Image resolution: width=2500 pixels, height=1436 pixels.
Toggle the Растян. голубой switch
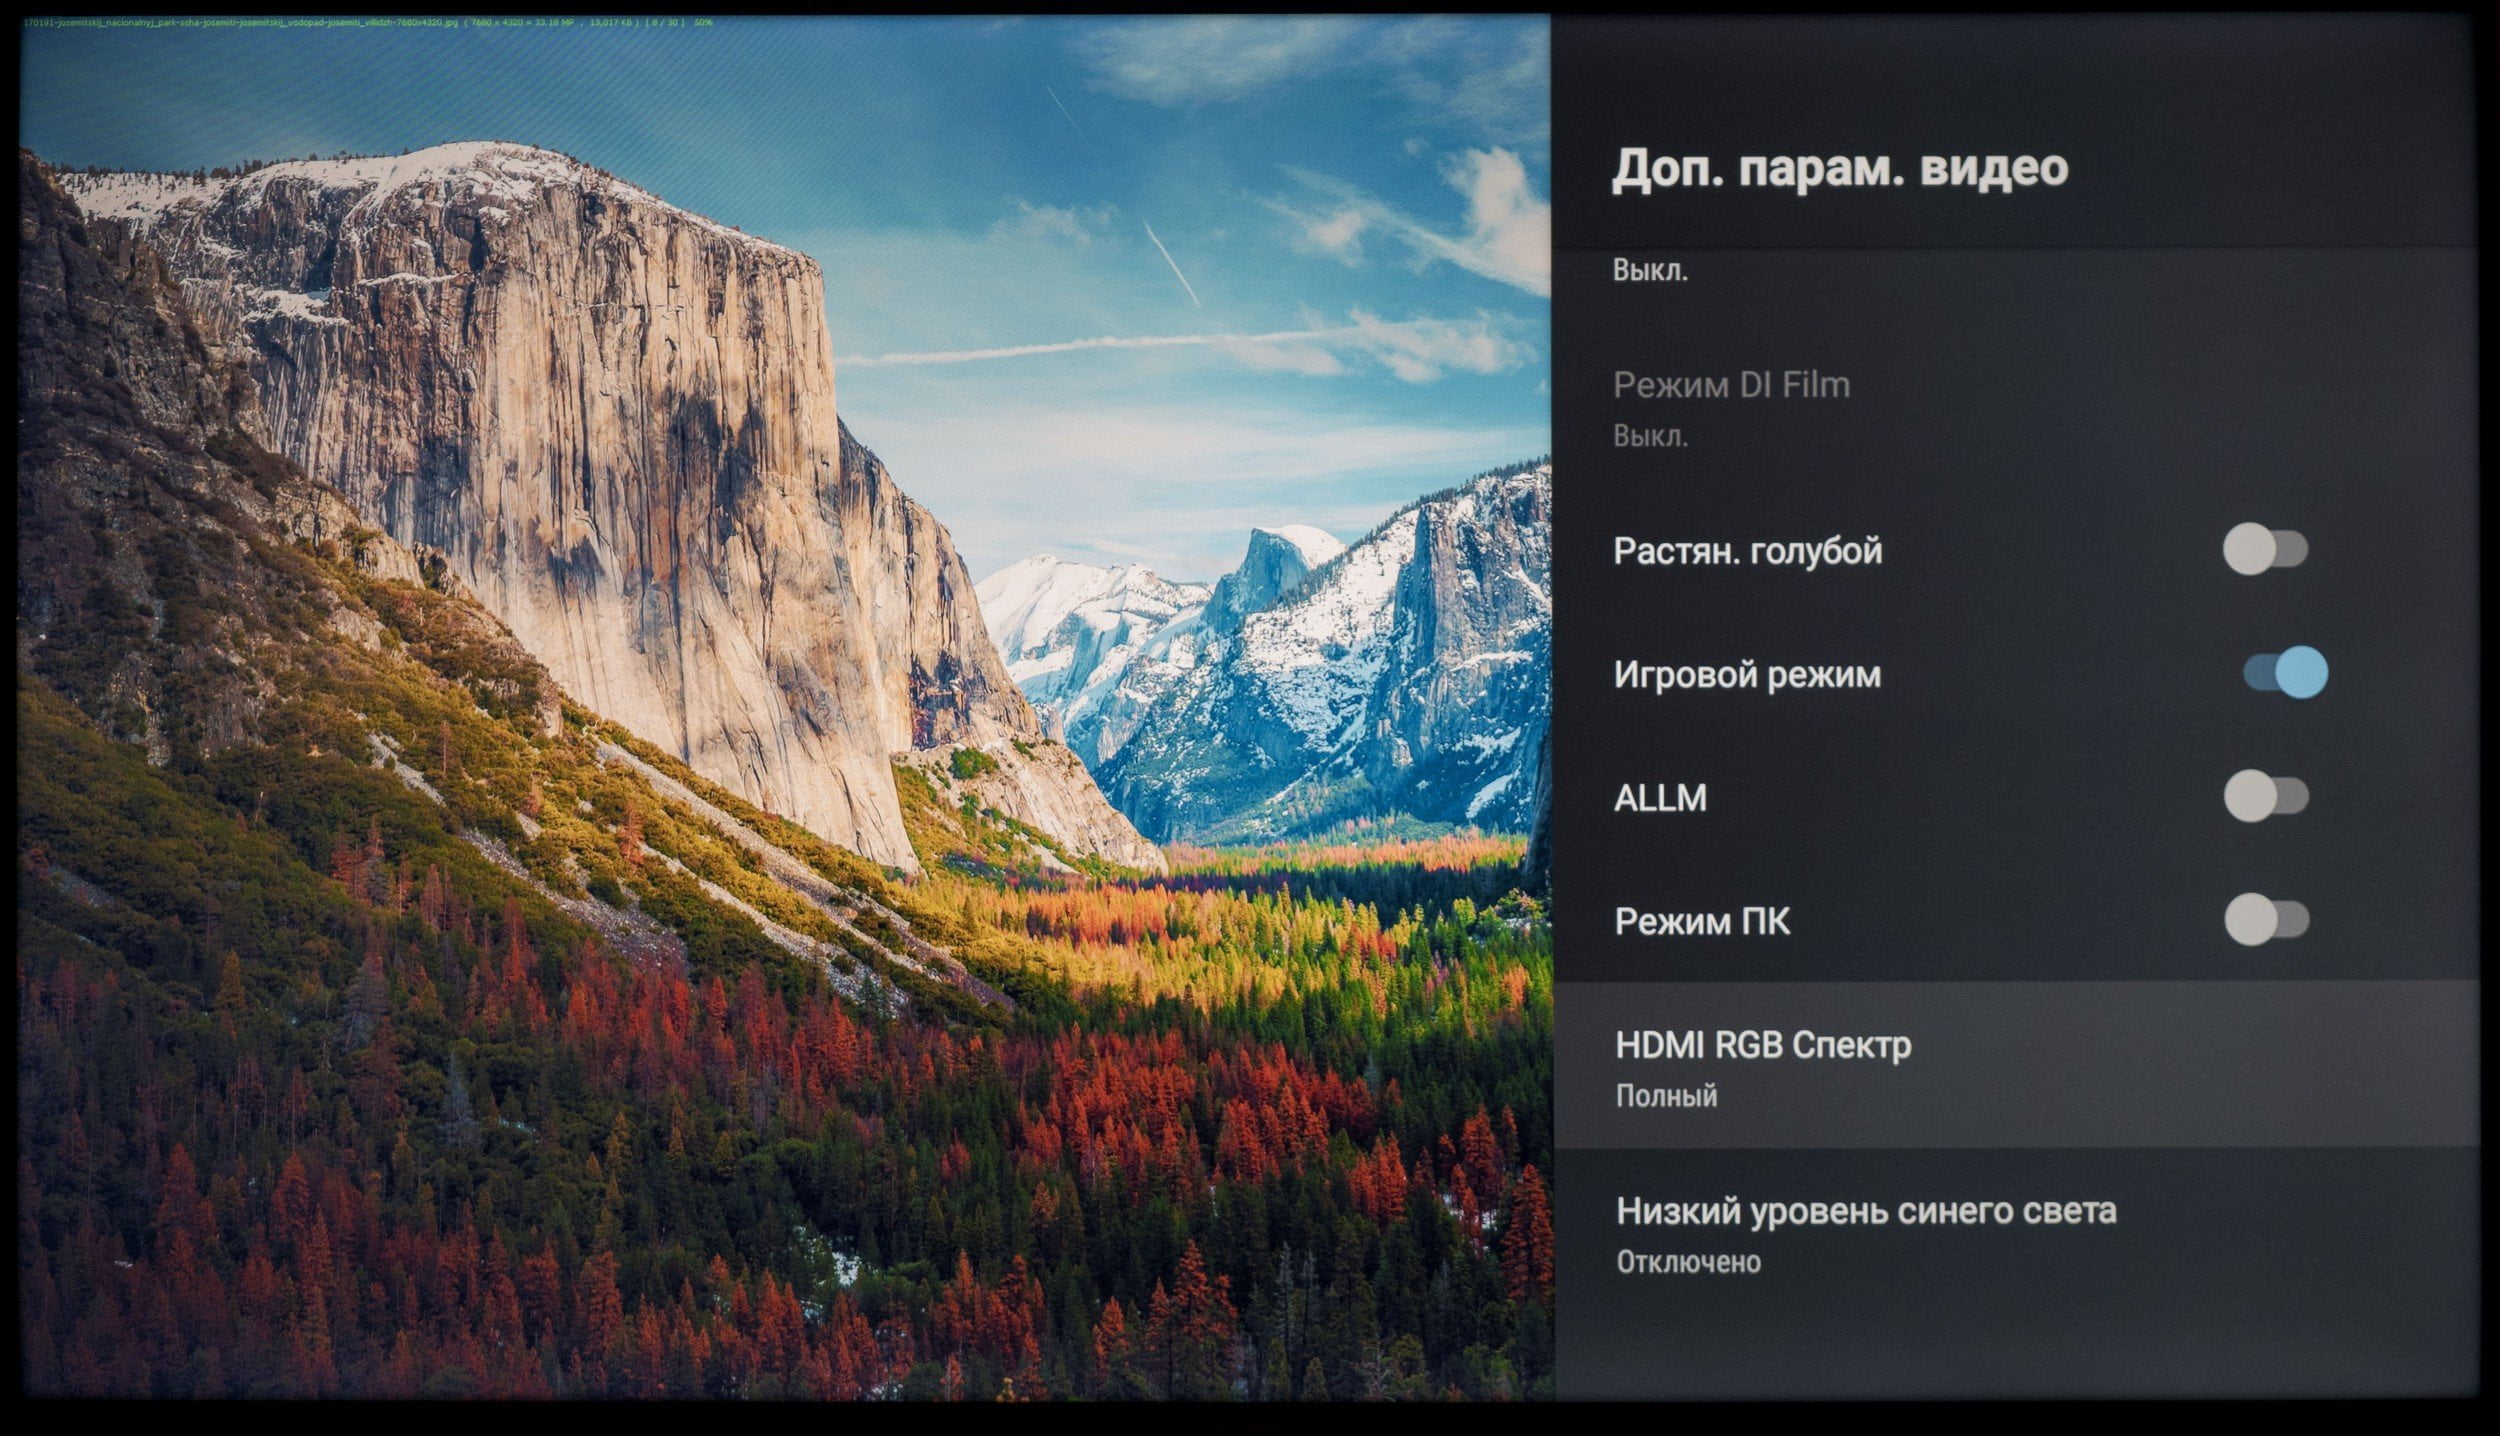tap(2265, 549)
